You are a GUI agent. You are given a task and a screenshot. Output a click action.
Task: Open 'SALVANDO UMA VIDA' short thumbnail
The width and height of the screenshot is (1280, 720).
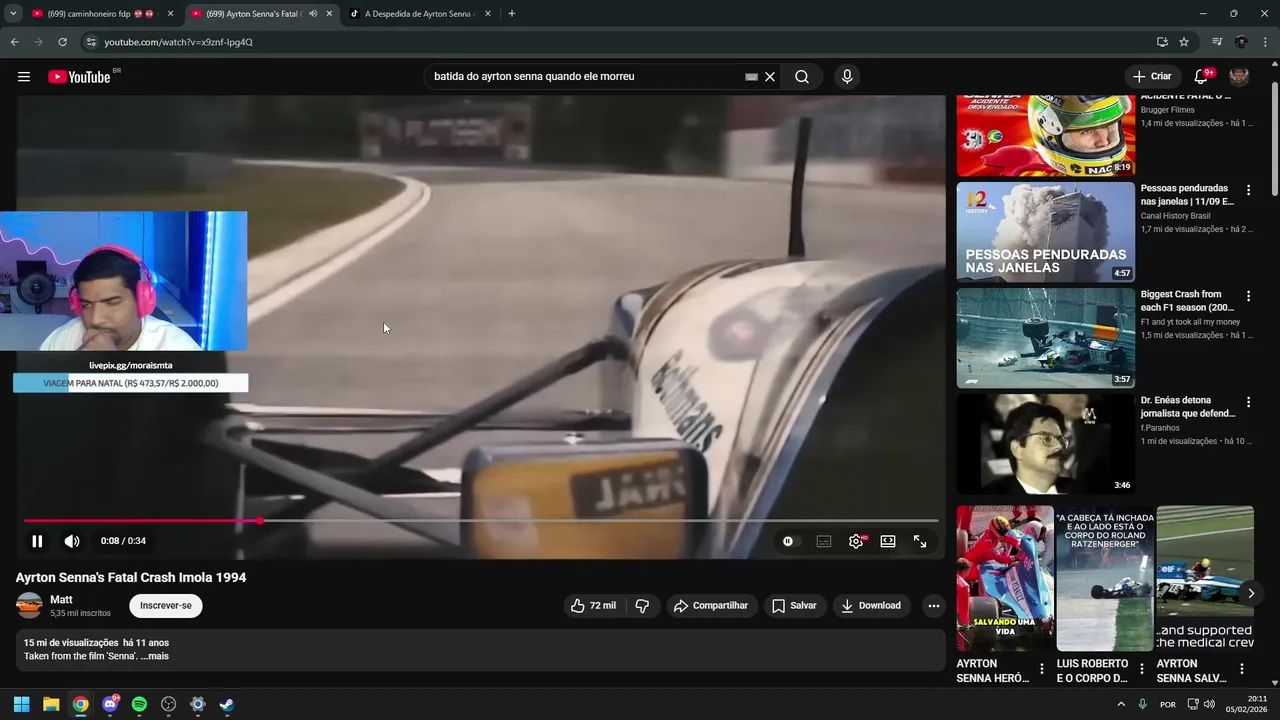[1005, 579]
